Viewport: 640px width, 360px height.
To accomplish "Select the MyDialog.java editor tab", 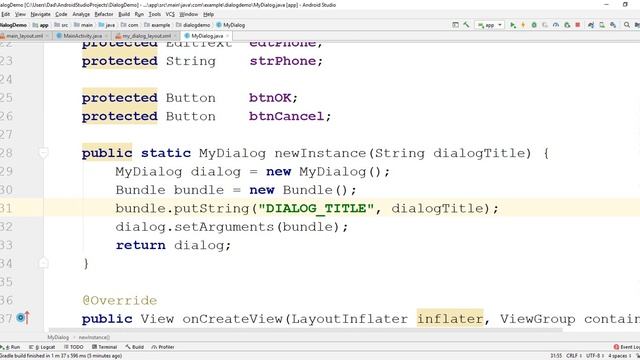I will [x=207, y=36].
